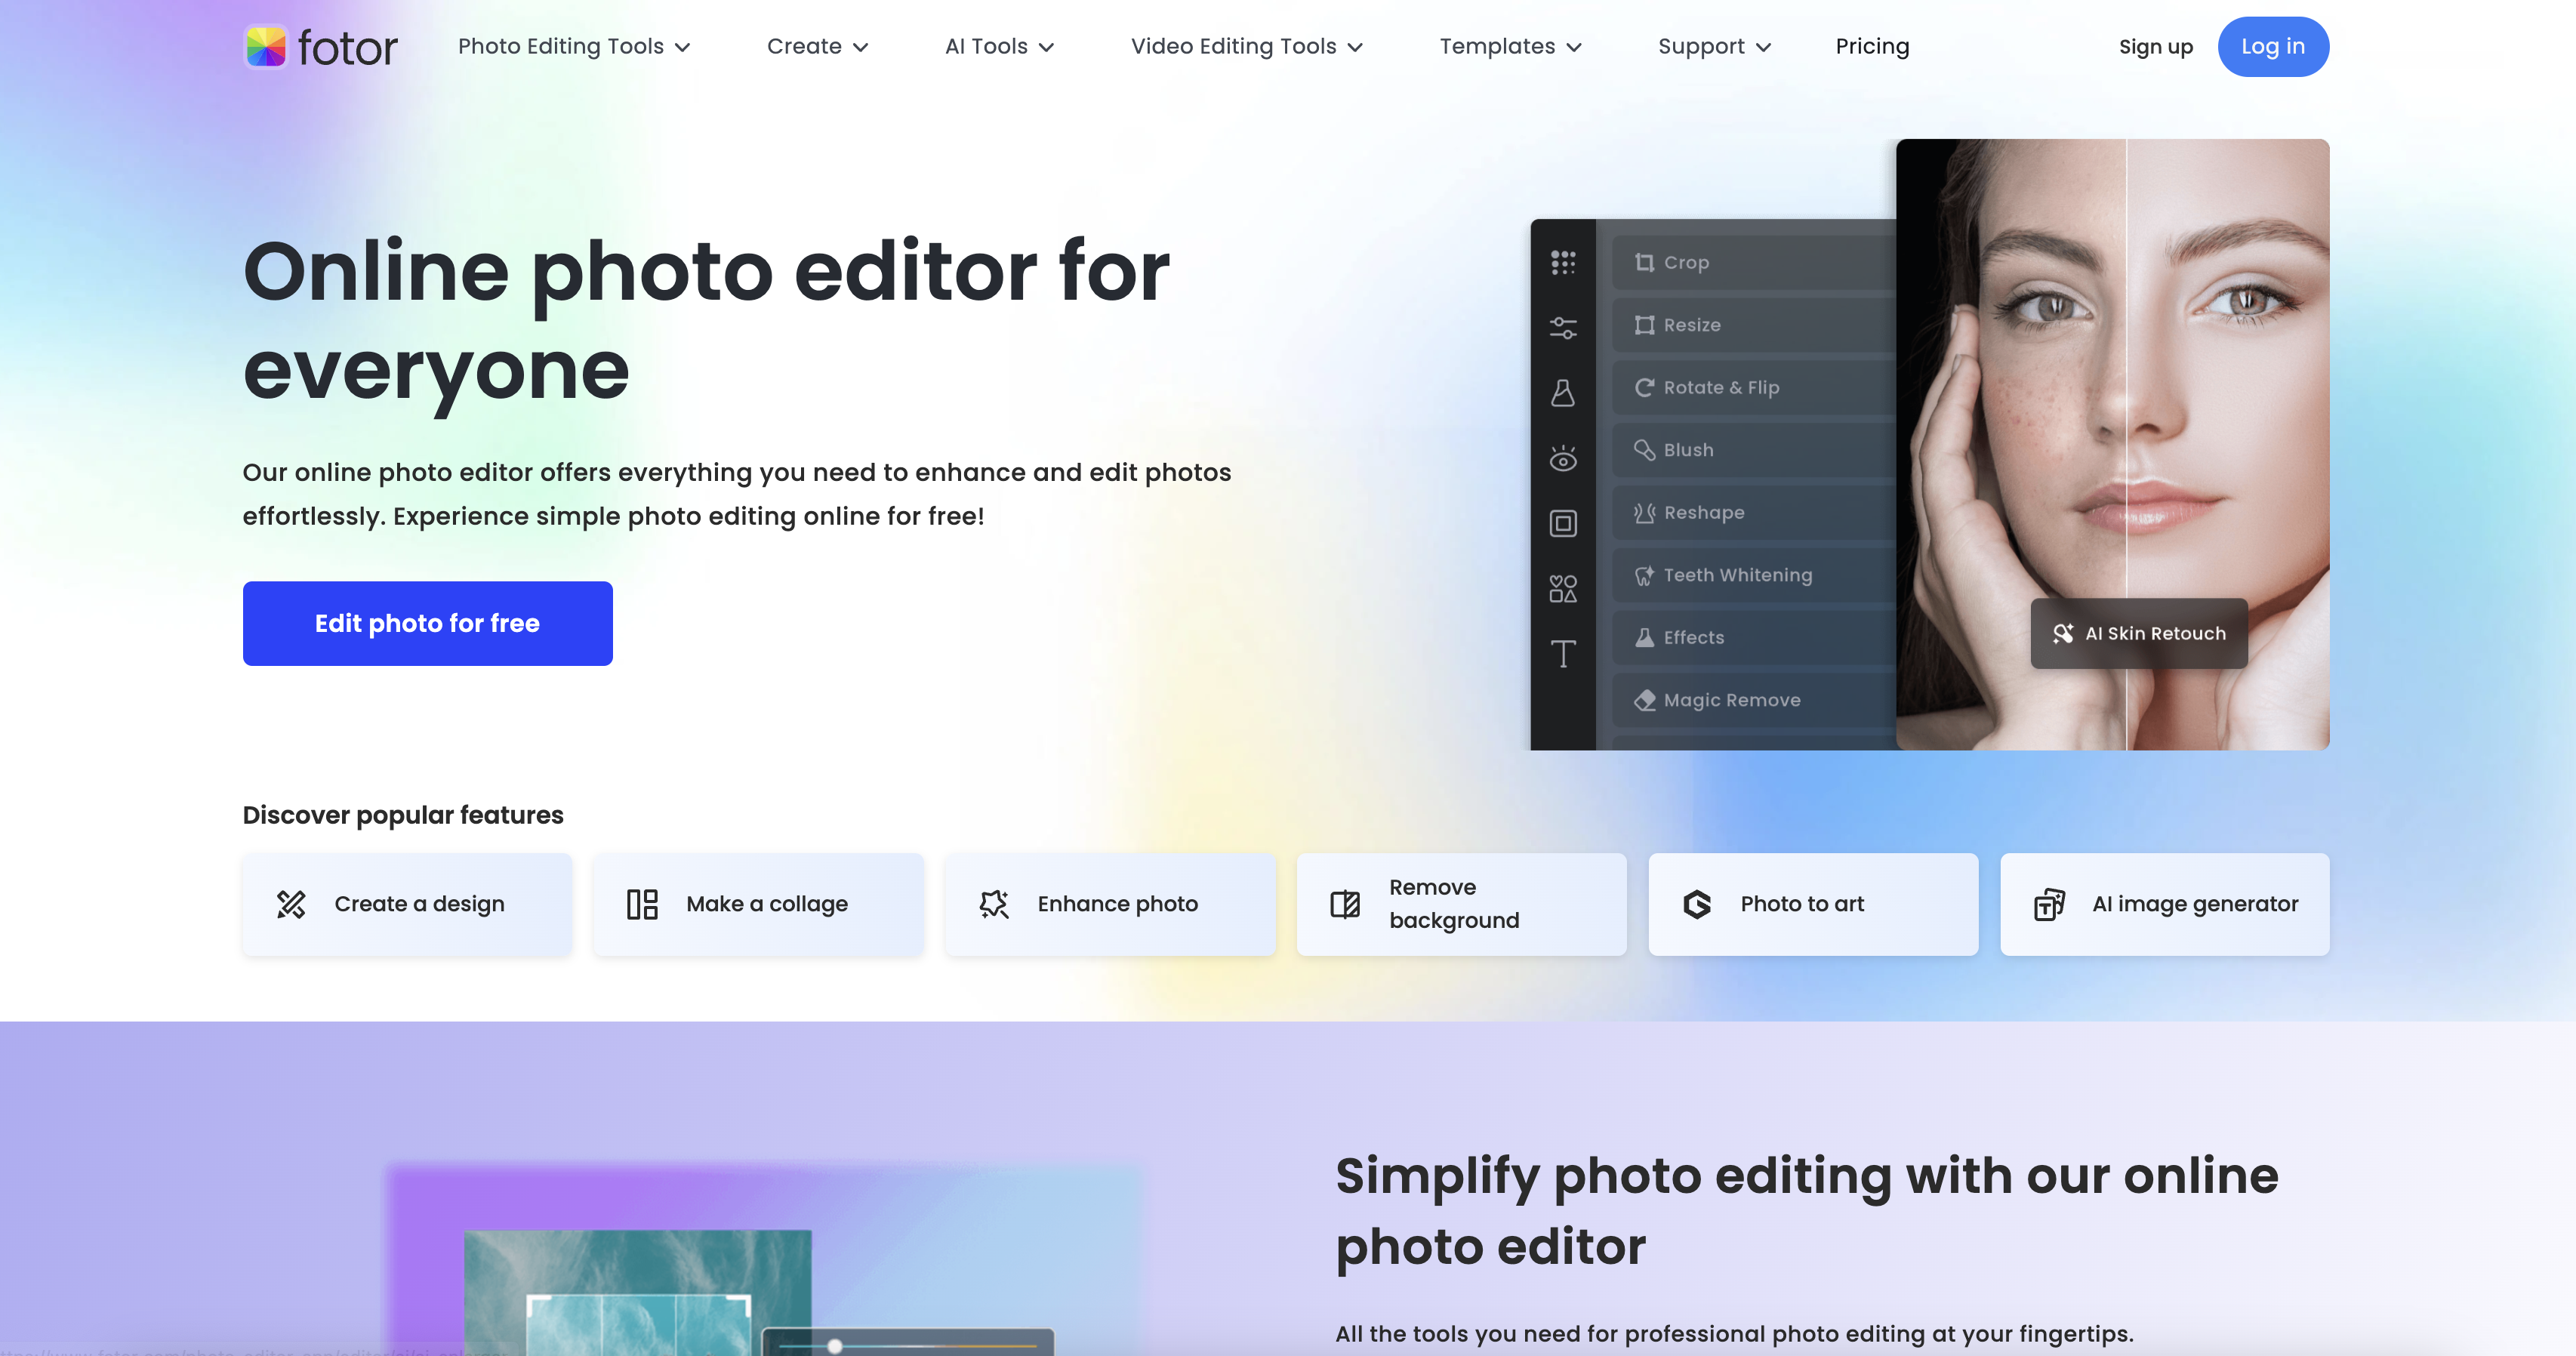Click the Rotate & Flip label
Screen dimensions: 2576x1356
(1721, 387)
